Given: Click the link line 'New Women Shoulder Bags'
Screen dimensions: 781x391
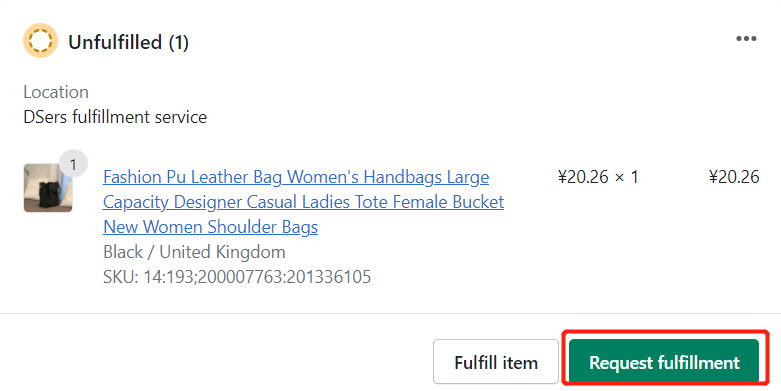Looking at the screenshot, I should coord(210,227).
